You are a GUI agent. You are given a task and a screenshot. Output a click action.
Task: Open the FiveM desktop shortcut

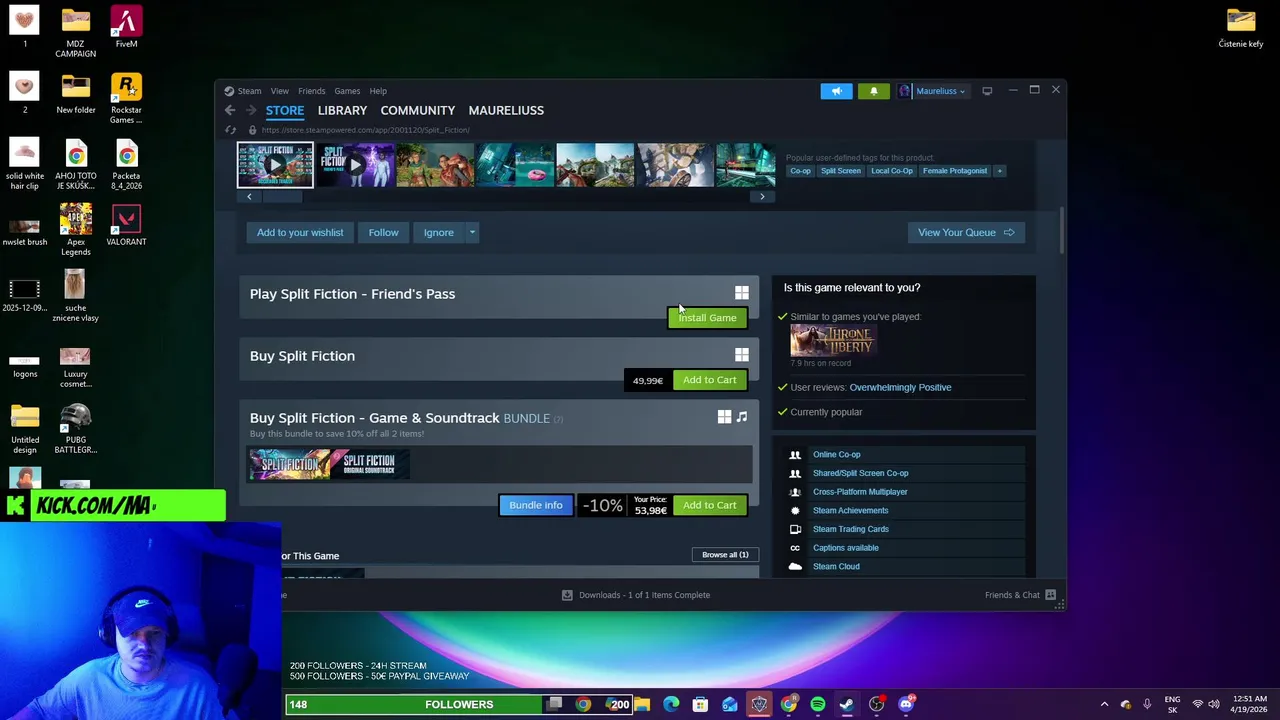click(x=126, y=27)
